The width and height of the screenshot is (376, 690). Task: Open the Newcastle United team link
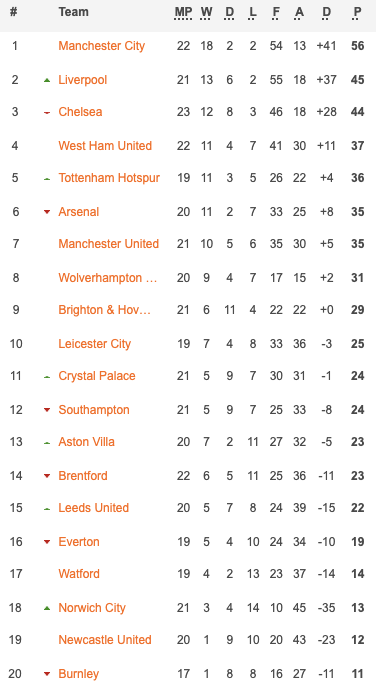point(105,640)
